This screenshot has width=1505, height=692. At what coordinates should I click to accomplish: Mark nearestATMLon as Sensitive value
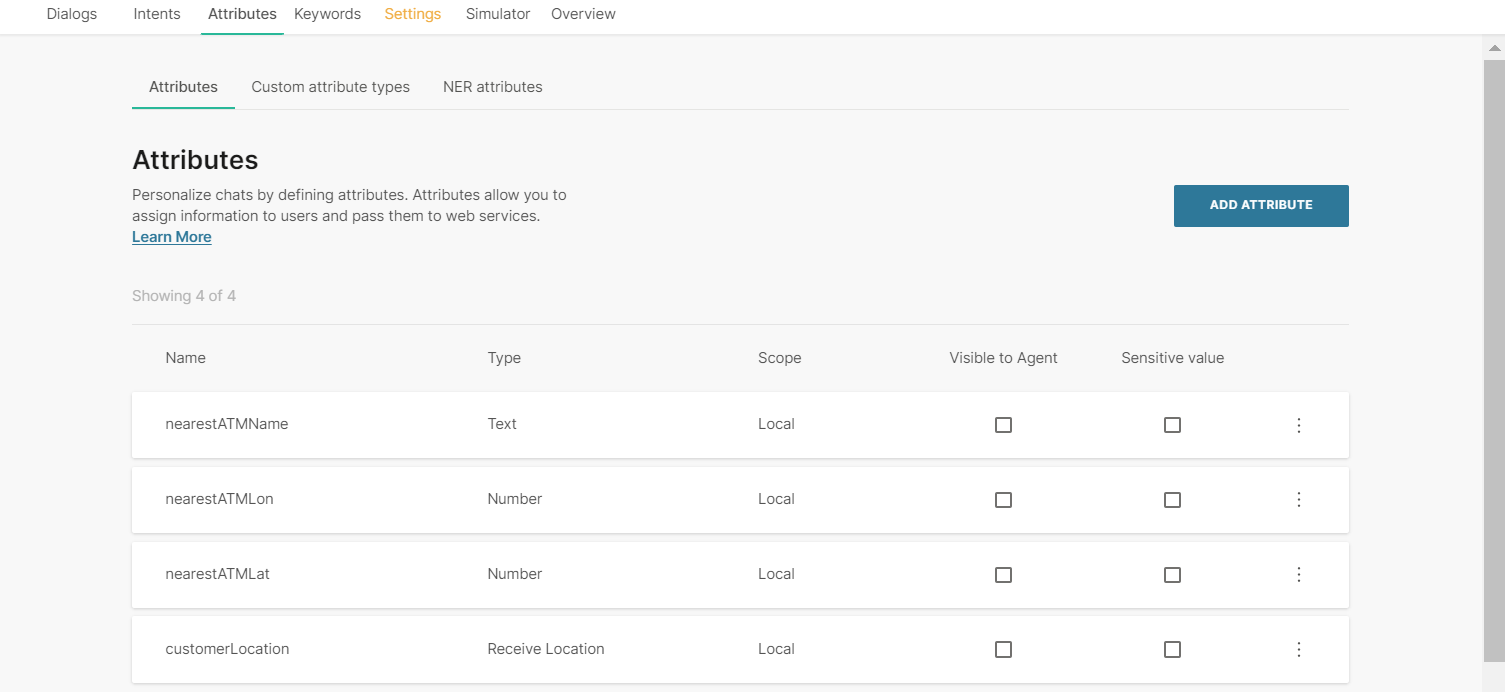click(x=1172, y=500)
